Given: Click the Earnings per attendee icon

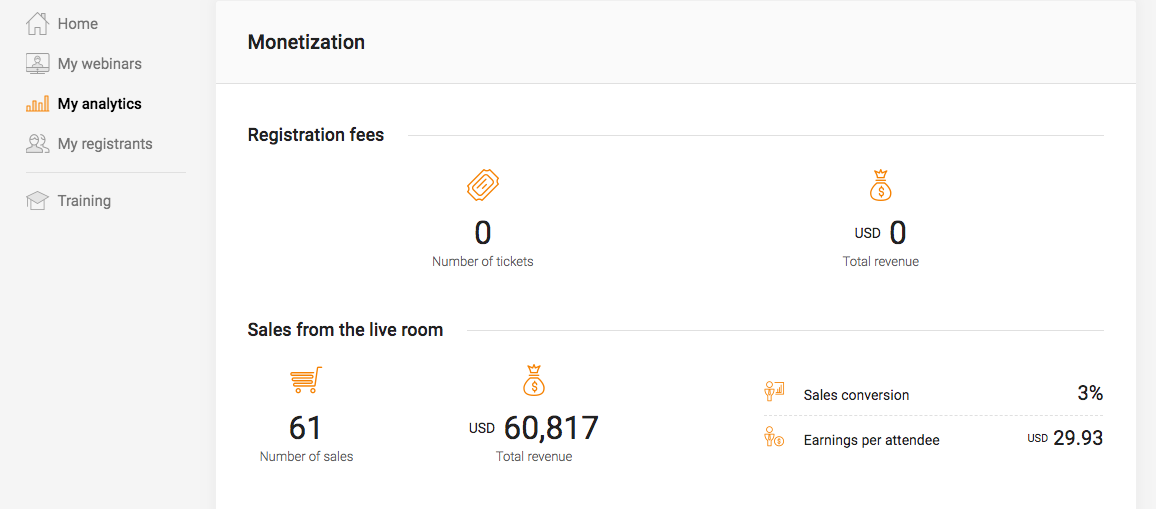Looking at the screenshot, I should (774, 437).
